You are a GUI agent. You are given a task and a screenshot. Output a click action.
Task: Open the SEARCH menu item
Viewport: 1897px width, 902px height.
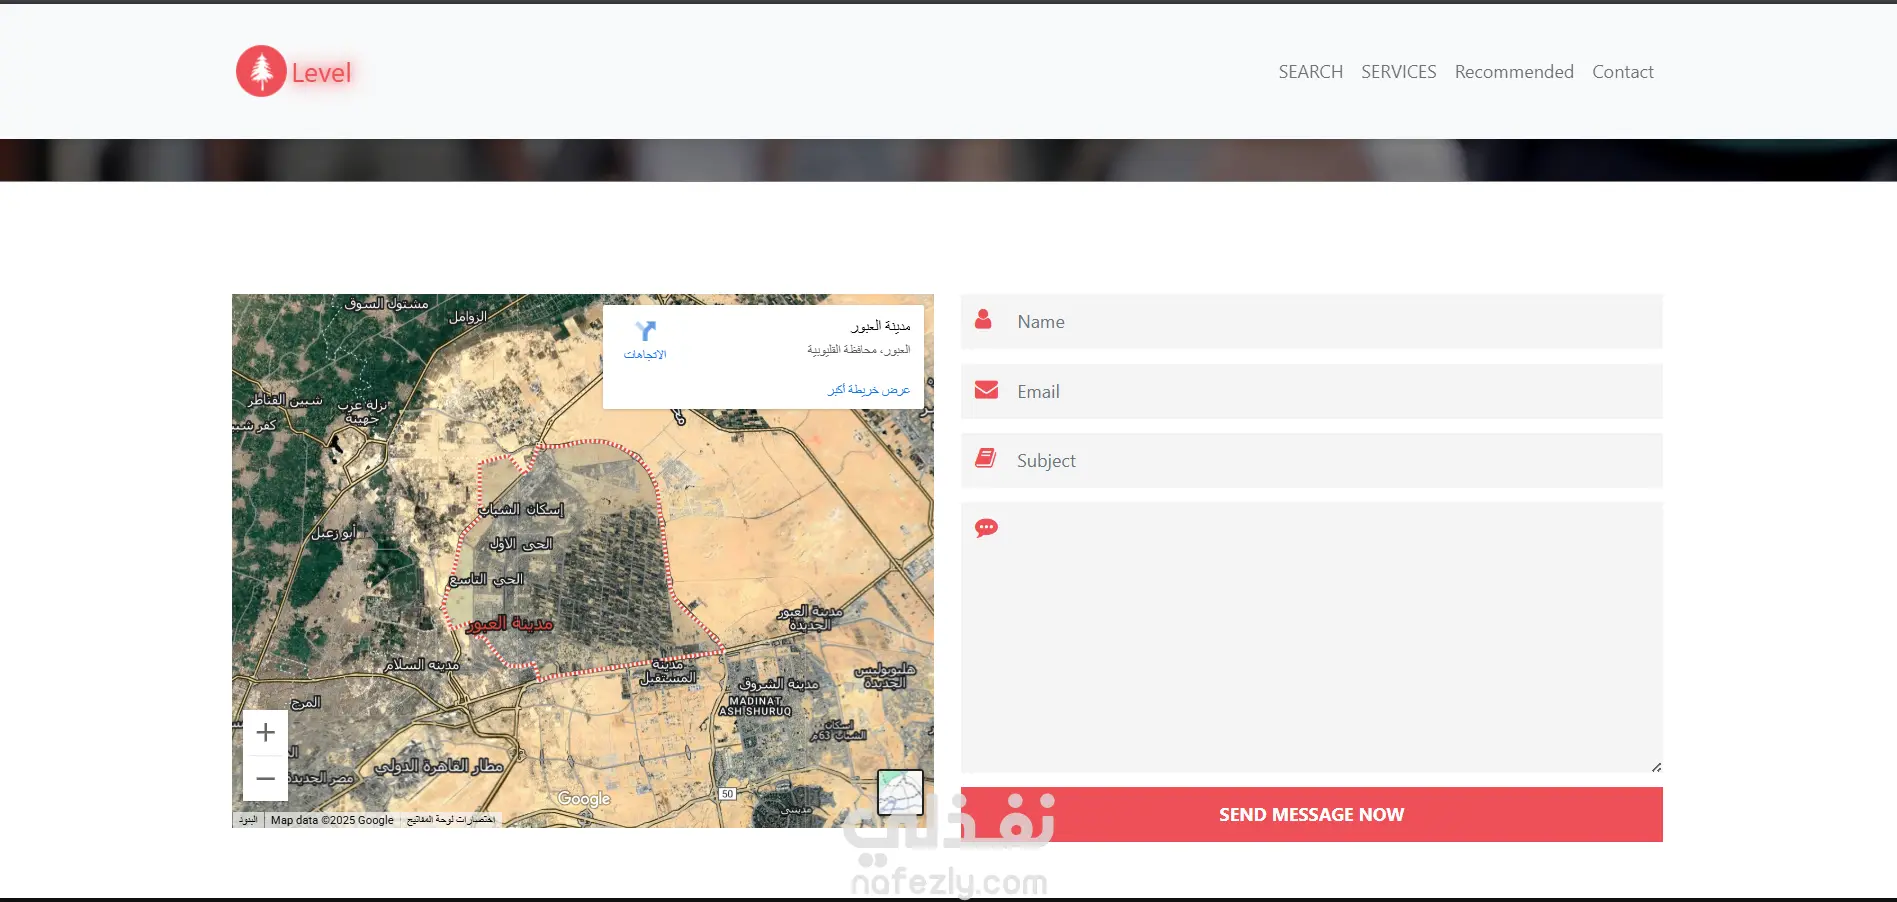(1310, 72)
